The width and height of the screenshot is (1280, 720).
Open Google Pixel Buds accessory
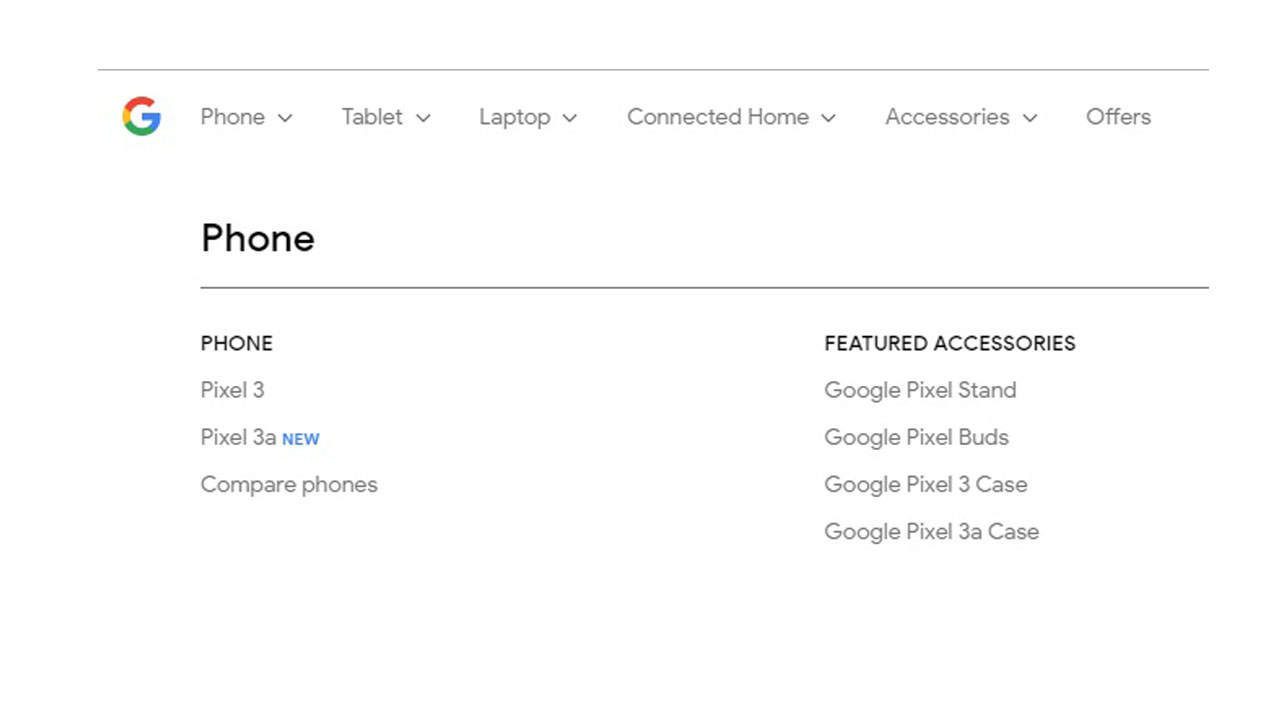916,437
